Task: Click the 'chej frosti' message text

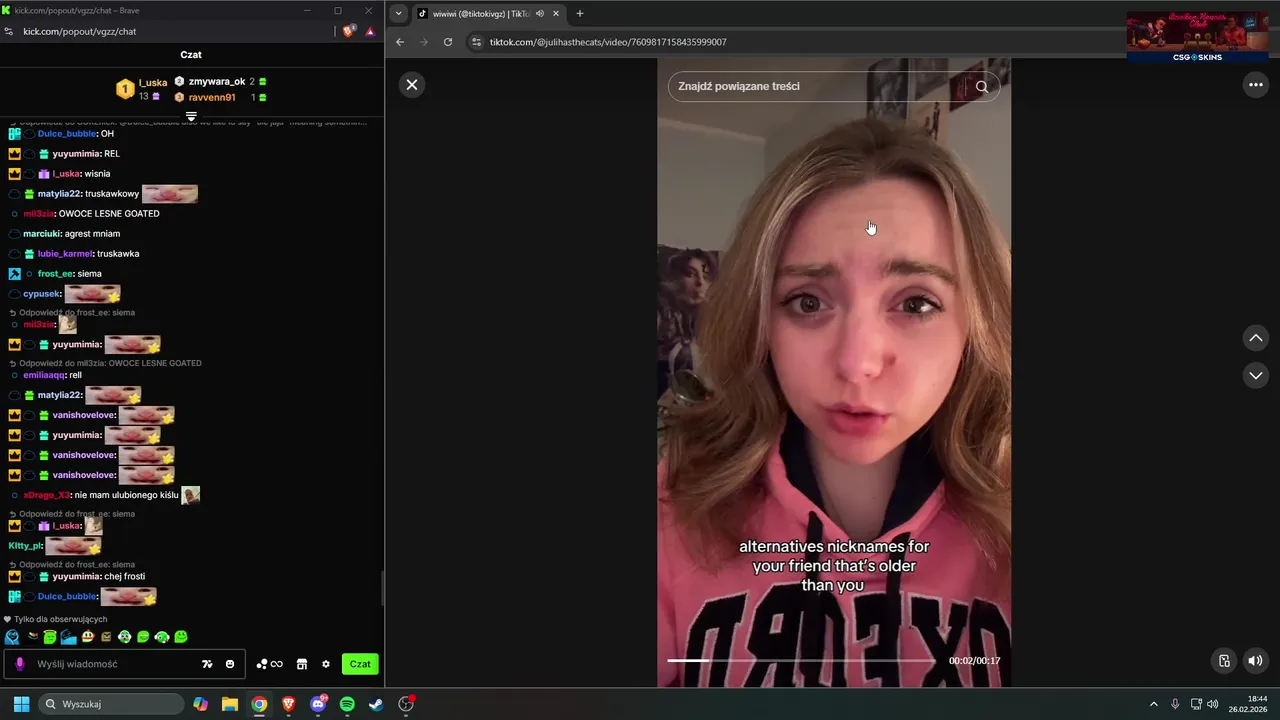Action: [x=125, y=576]
